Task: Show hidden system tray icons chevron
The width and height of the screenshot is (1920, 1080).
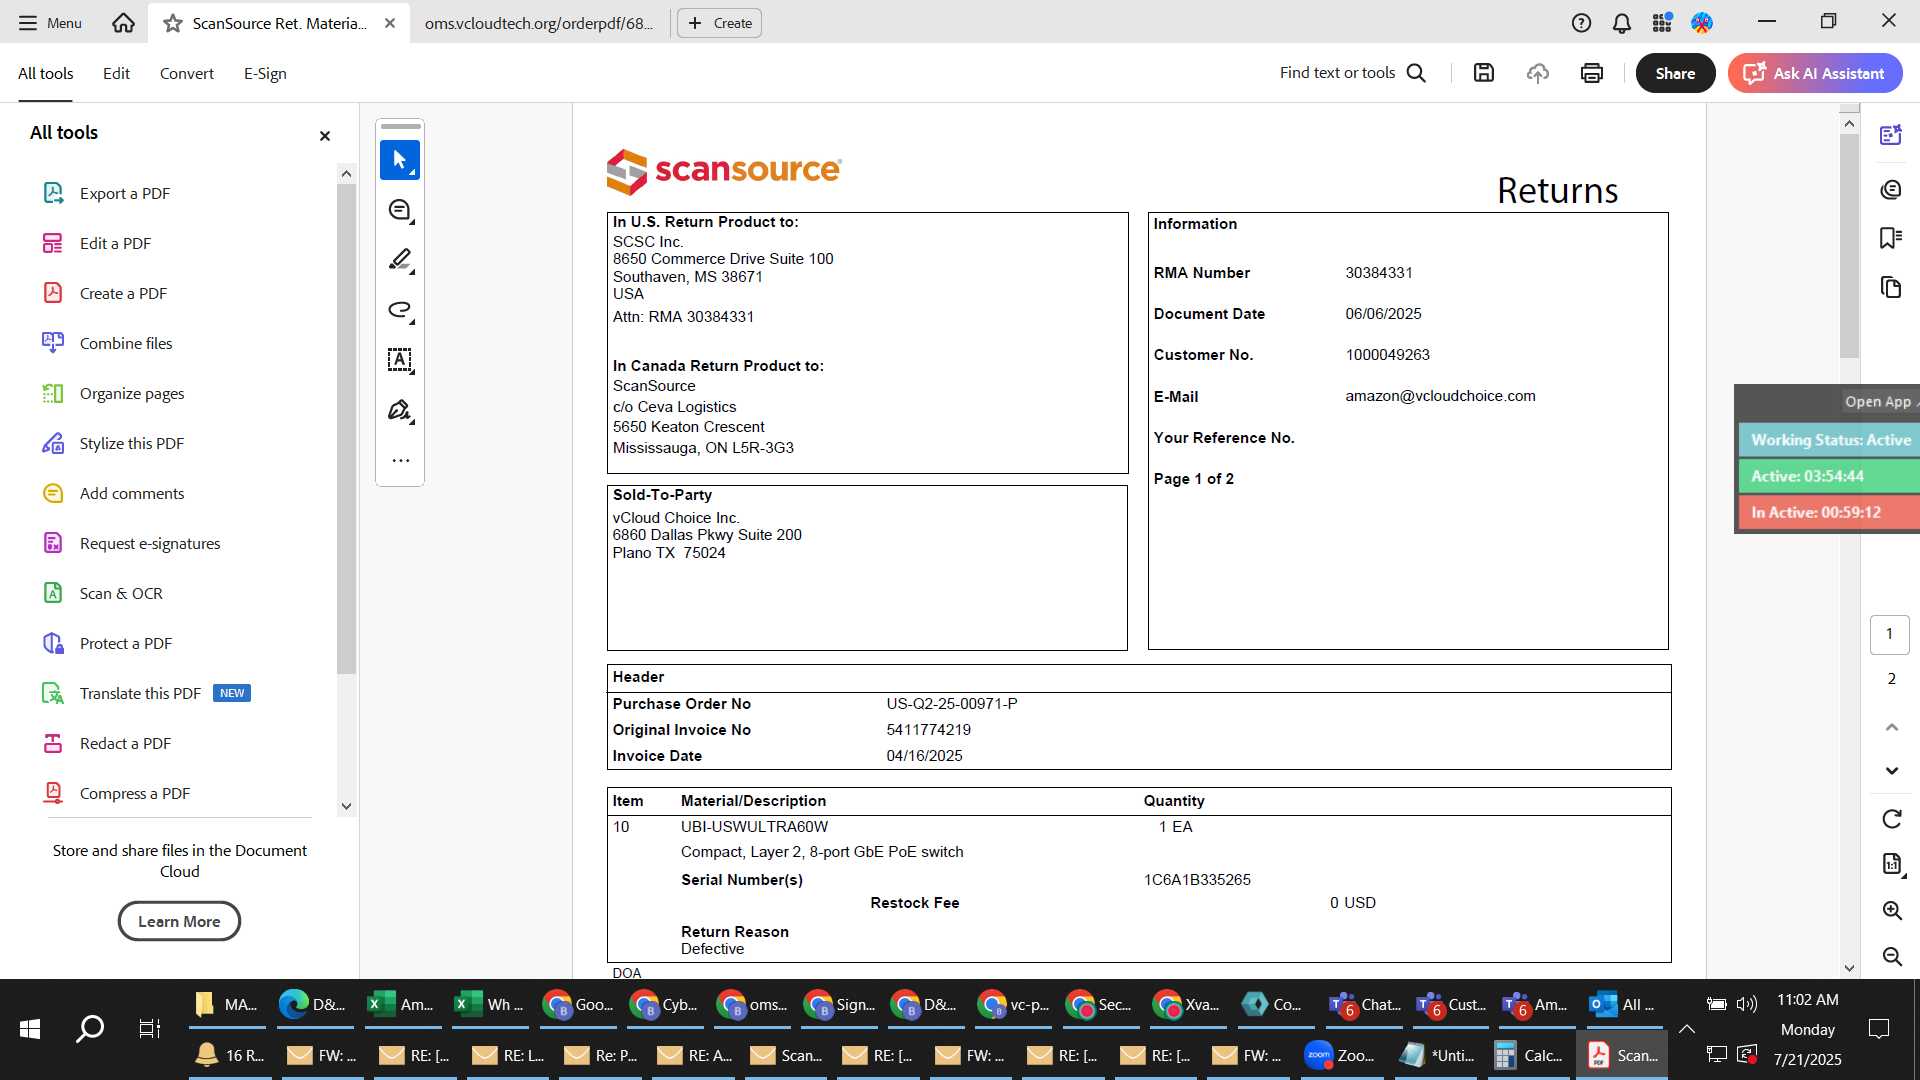Action: coord(1686,1029)
